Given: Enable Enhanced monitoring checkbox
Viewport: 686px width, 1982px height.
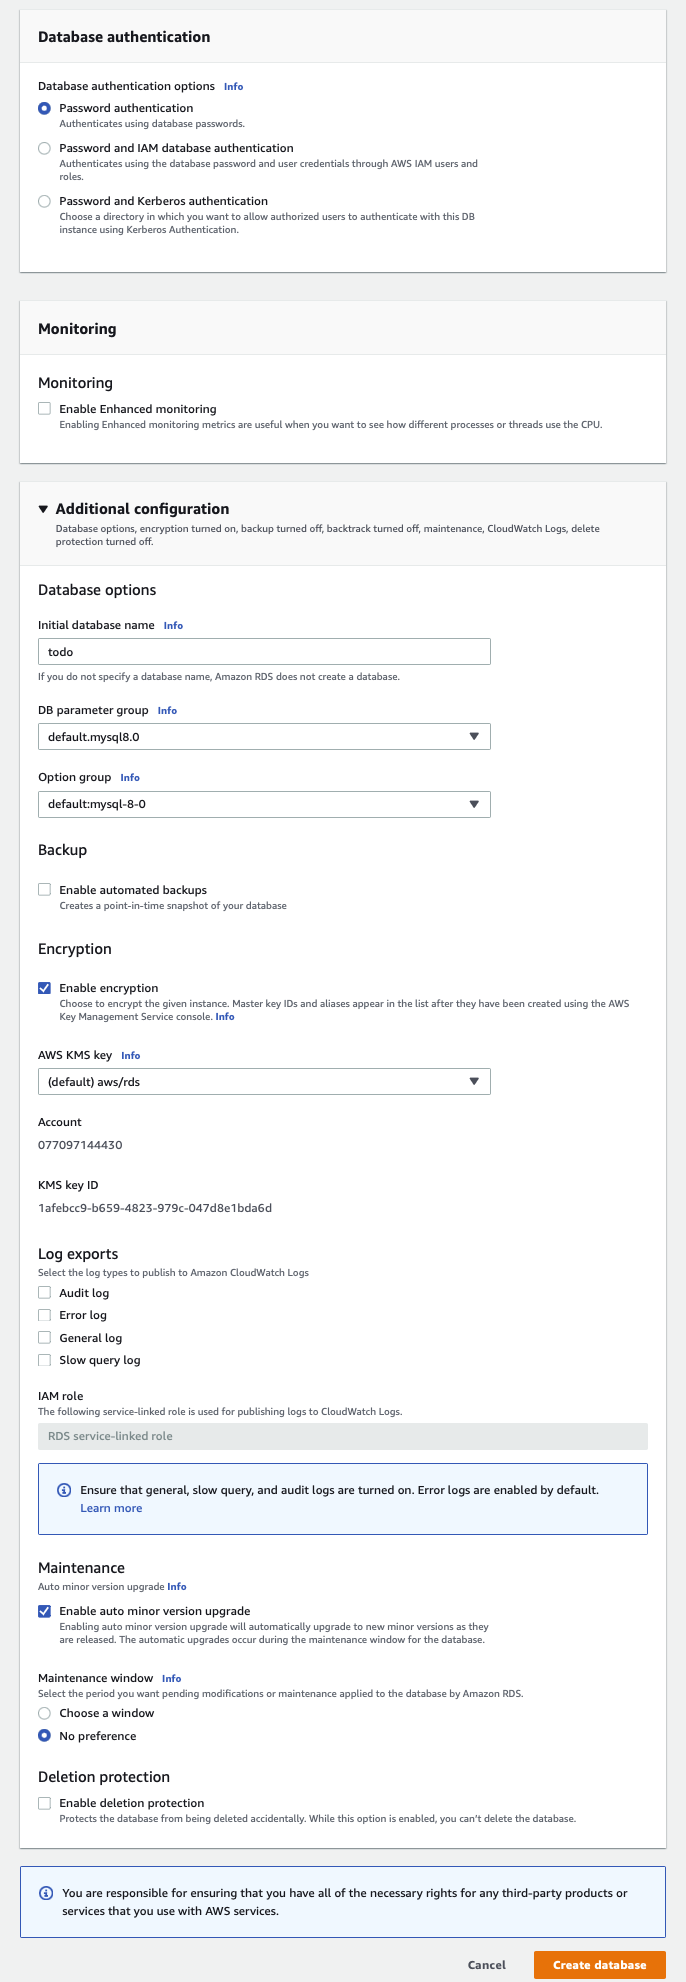Looking at the screenshot, I should (44, 409).
